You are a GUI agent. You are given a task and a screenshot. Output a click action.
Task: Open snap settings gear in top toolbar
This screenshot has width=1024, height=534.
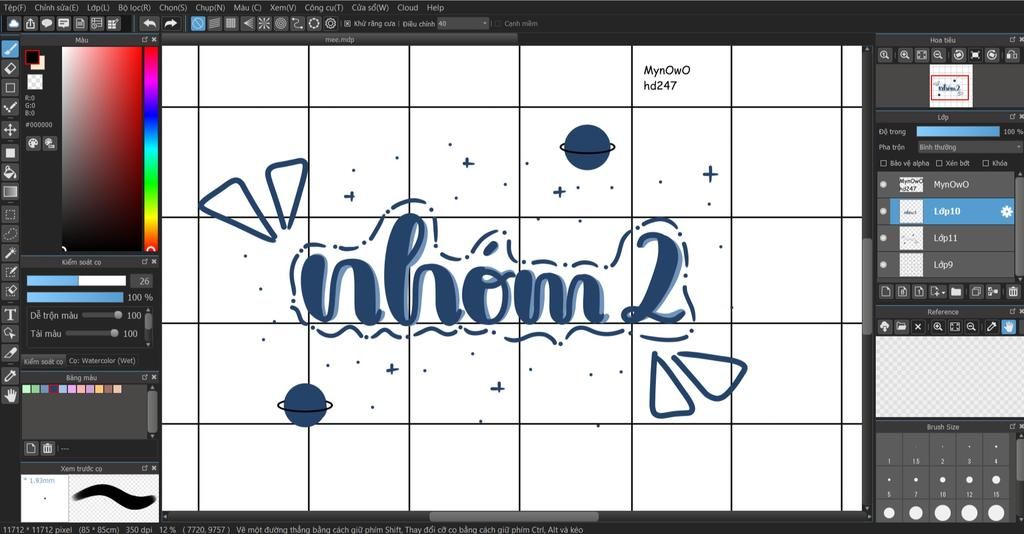click(x=330, y=24)
